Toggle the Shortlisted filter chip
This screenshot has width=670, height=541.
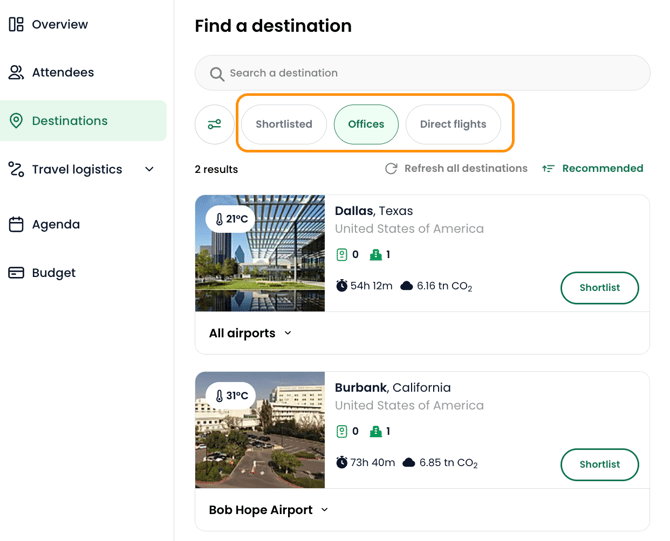coord(284,124)
